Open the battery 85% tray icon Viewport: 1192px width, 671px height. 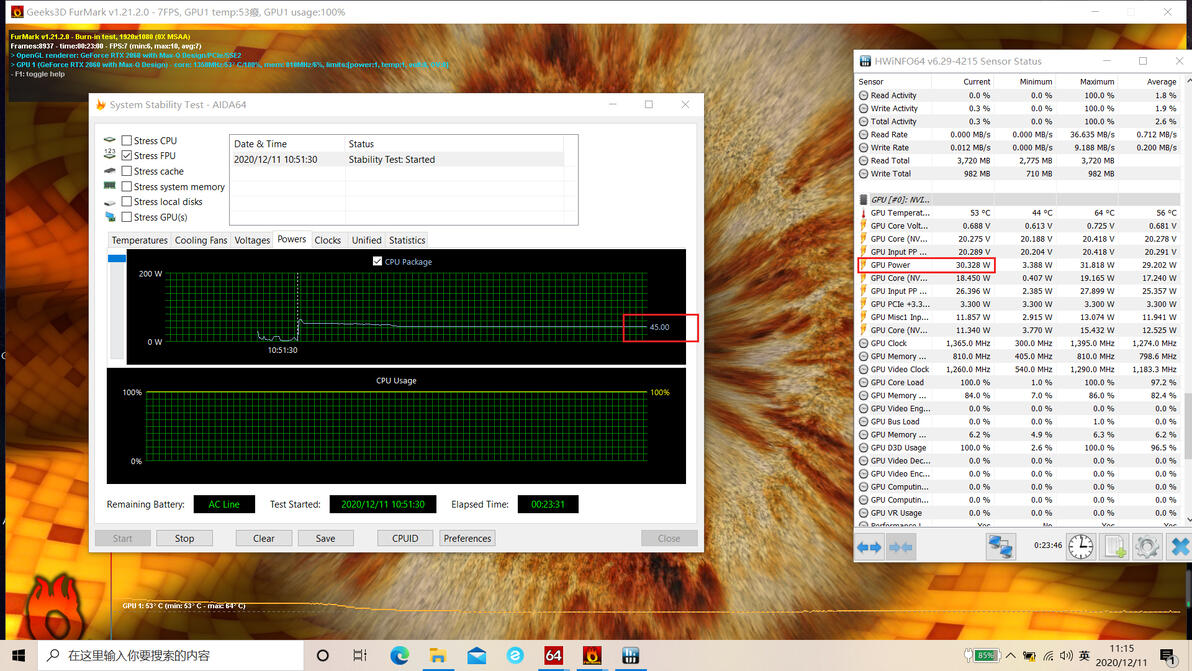[981, 655]
